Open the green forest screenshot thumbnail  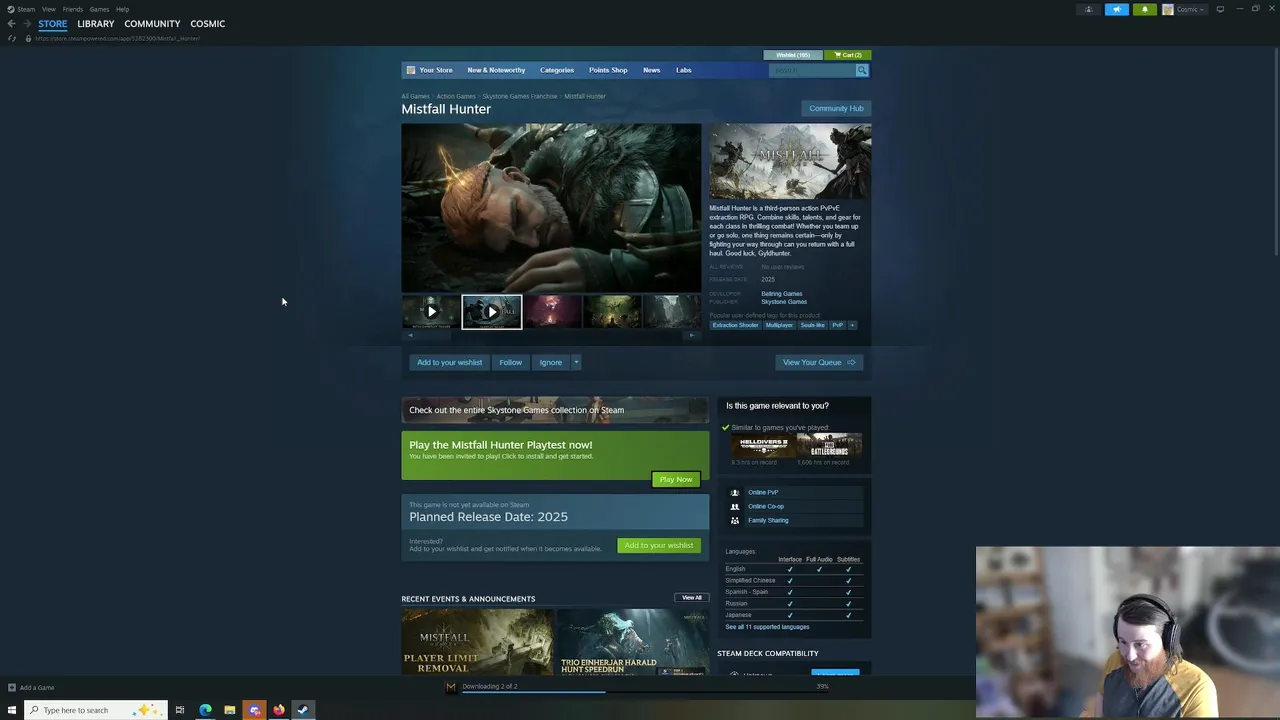tap(612, 311)
